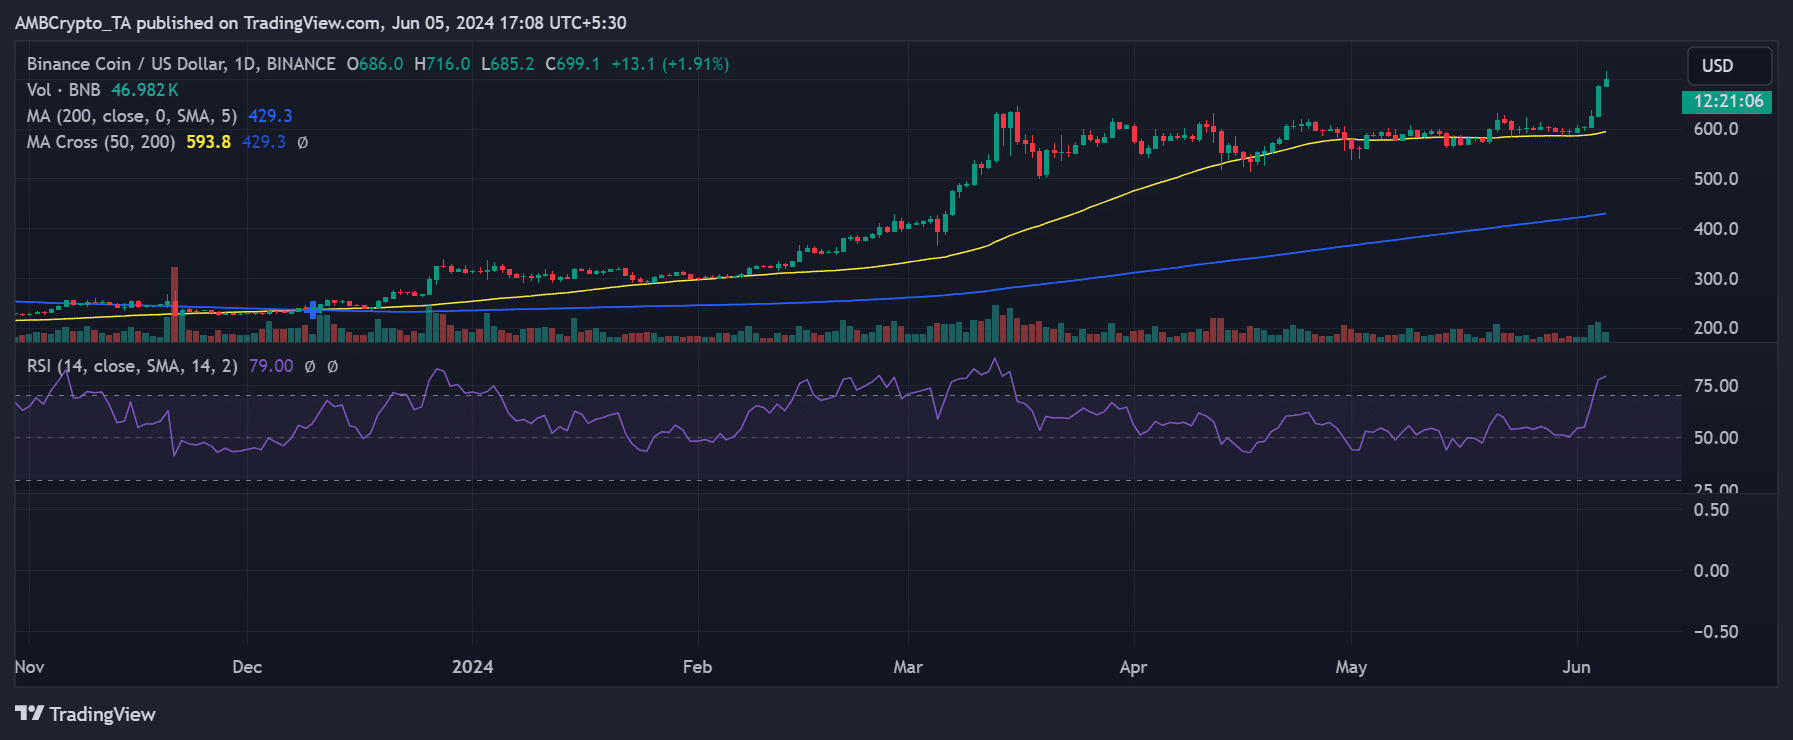Image resolution: width=1793 pixels, height=740 pixels.
Task: Click the volume value 46.982K
Action: pos(145,90)
